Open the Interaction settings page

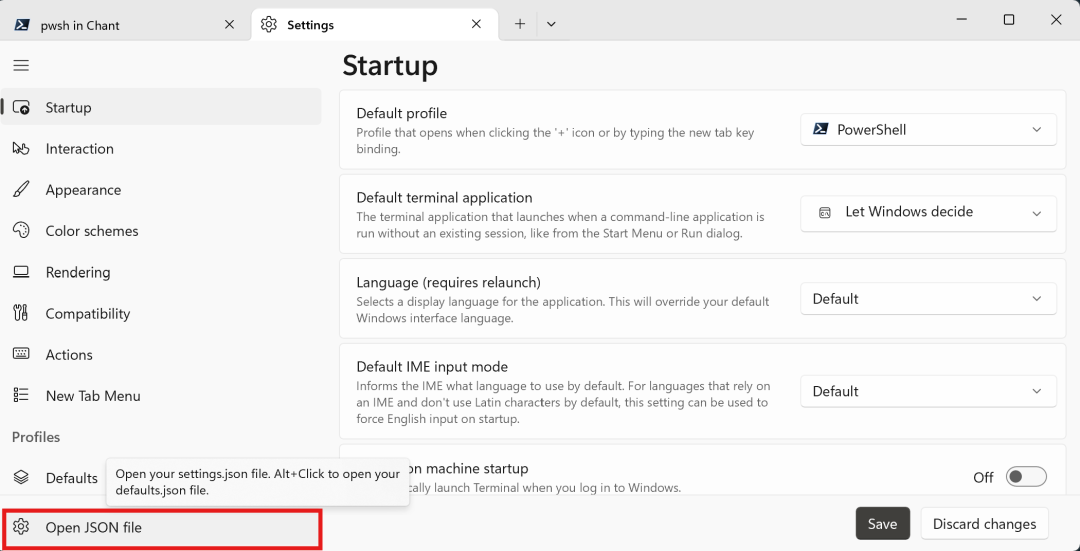click(x=79, y=149)
